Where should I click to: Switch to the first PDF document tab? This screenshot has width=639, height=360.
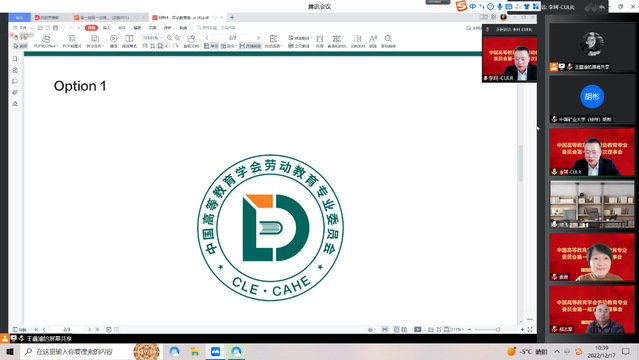pyautogui.click(x=48, y=18)
